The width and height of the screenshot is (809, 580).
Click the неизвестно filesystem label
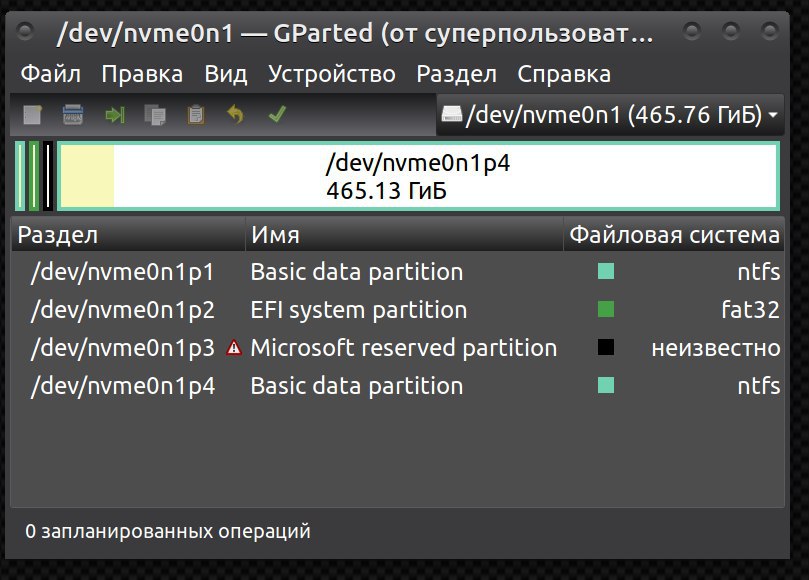(x=716, y=348)
